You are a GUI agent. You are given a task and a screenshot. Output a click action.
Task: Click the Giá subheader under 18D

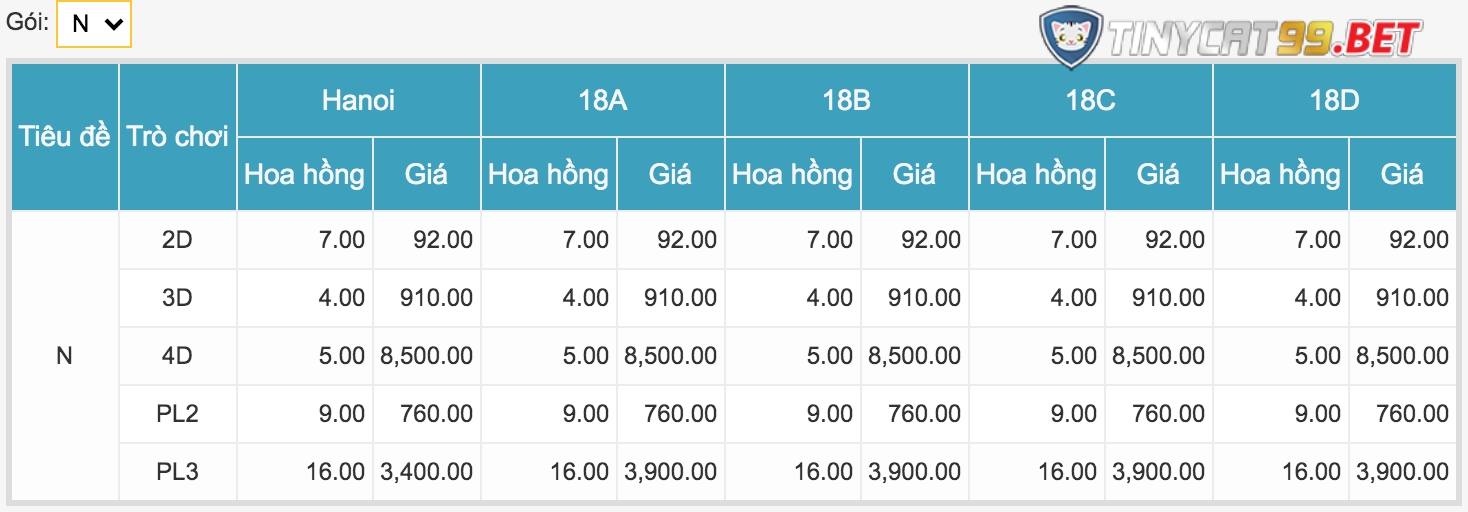tap(1402, 174)
